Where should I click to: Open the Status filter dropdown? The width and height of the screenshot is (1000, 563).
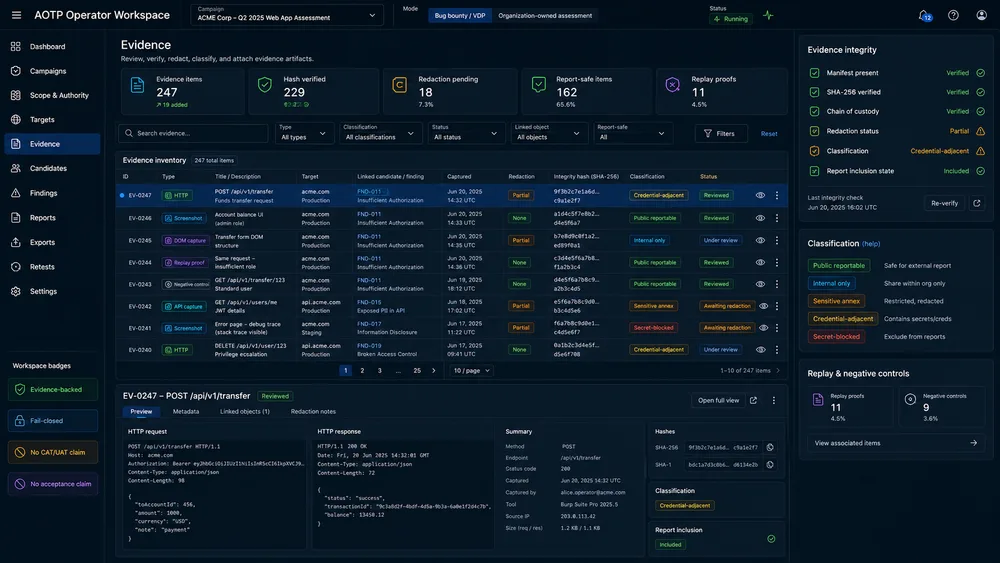click(x=466, y=133)
